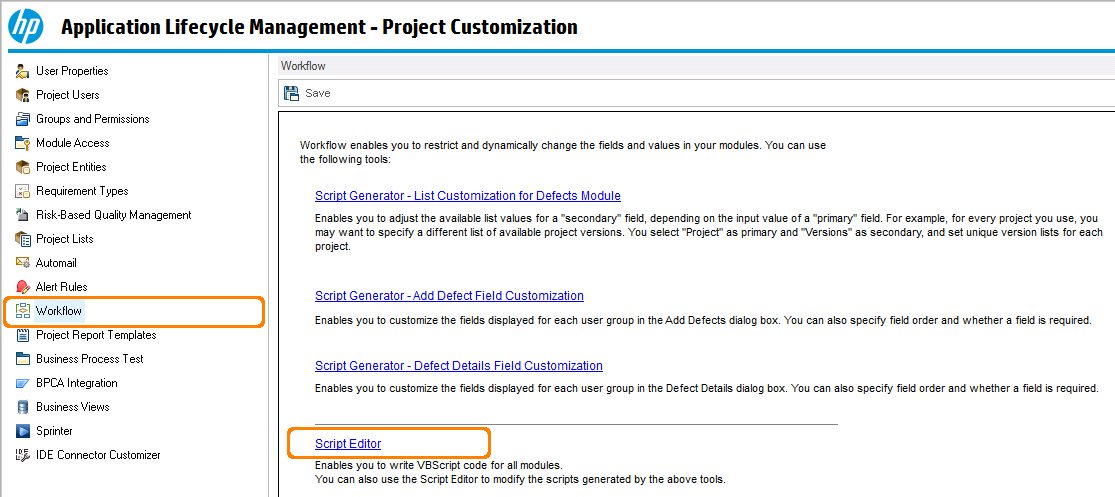The image size is (1115, 497).
Task: Click the User Properties icon in sidebar
Action: (x=23, y=71)
